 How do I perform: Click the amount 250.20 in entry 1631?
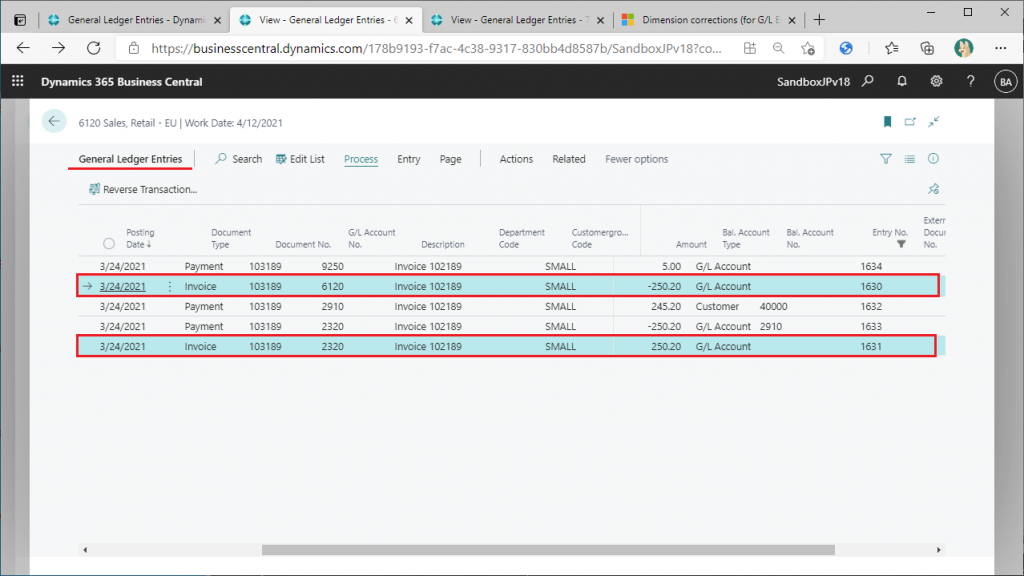(665, 346)
